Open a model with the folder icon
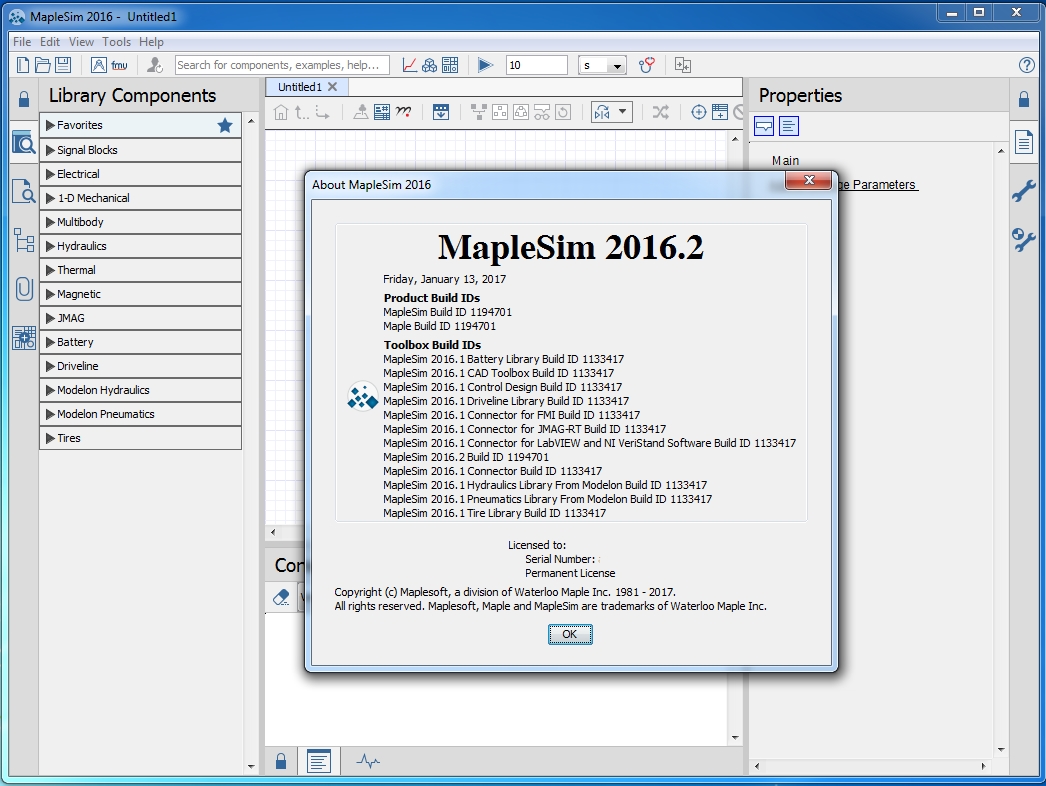 (43, 65)
